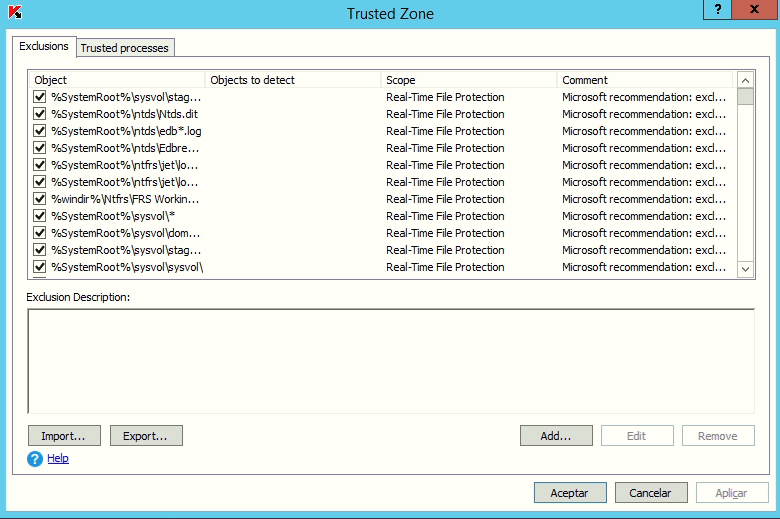Select the %SystemRoot%\ntds\Ntds.dit row text
This screenshot has height=519, width=780.
tap(124, 114)
